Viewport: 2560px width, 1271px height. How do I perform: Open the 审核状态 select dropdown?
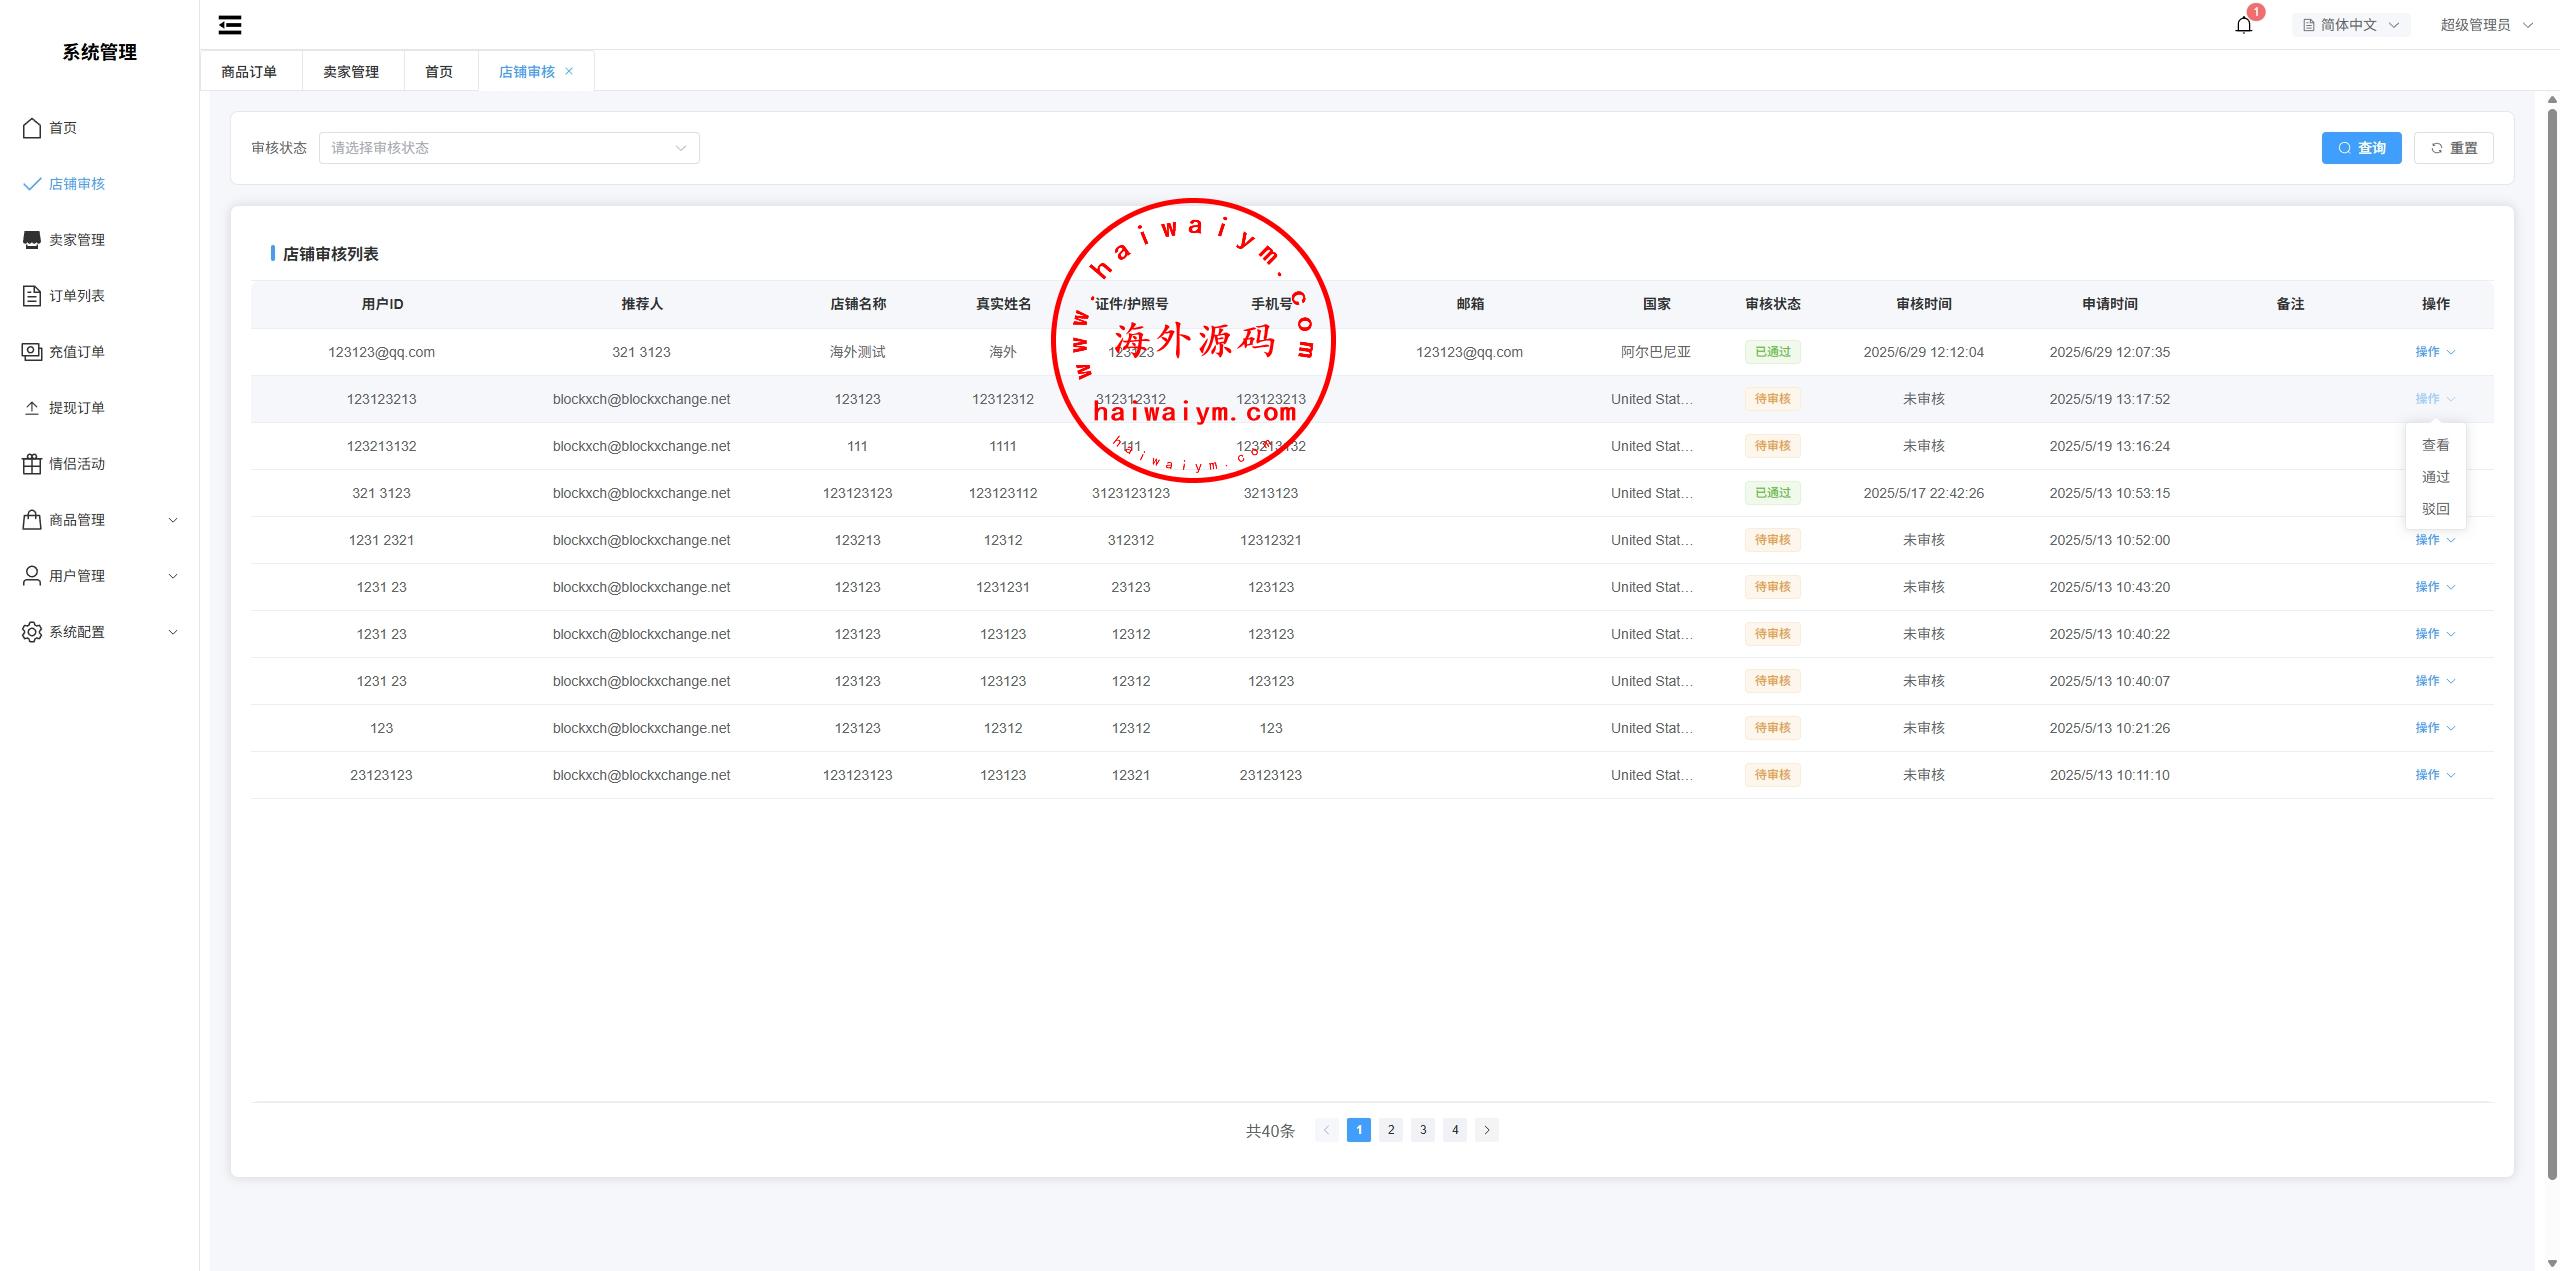coord(508,148)
